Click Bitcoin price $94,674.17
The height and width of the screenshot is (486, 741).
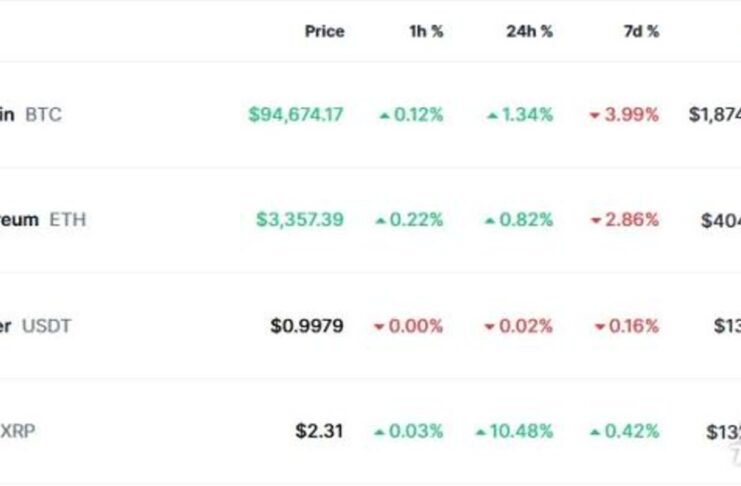tap(296, 115)
